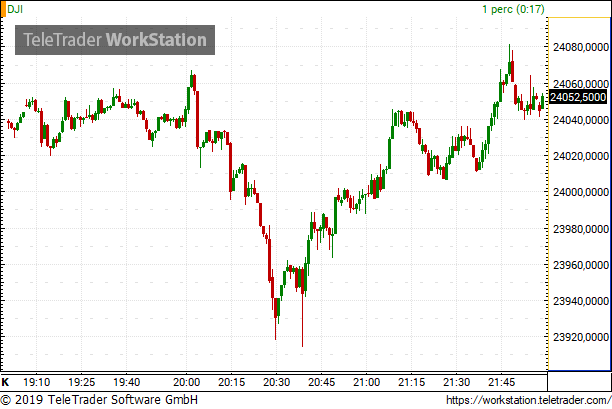
Task: Click the 24020,0000 price axis label
Action: (x=581, y=156)
